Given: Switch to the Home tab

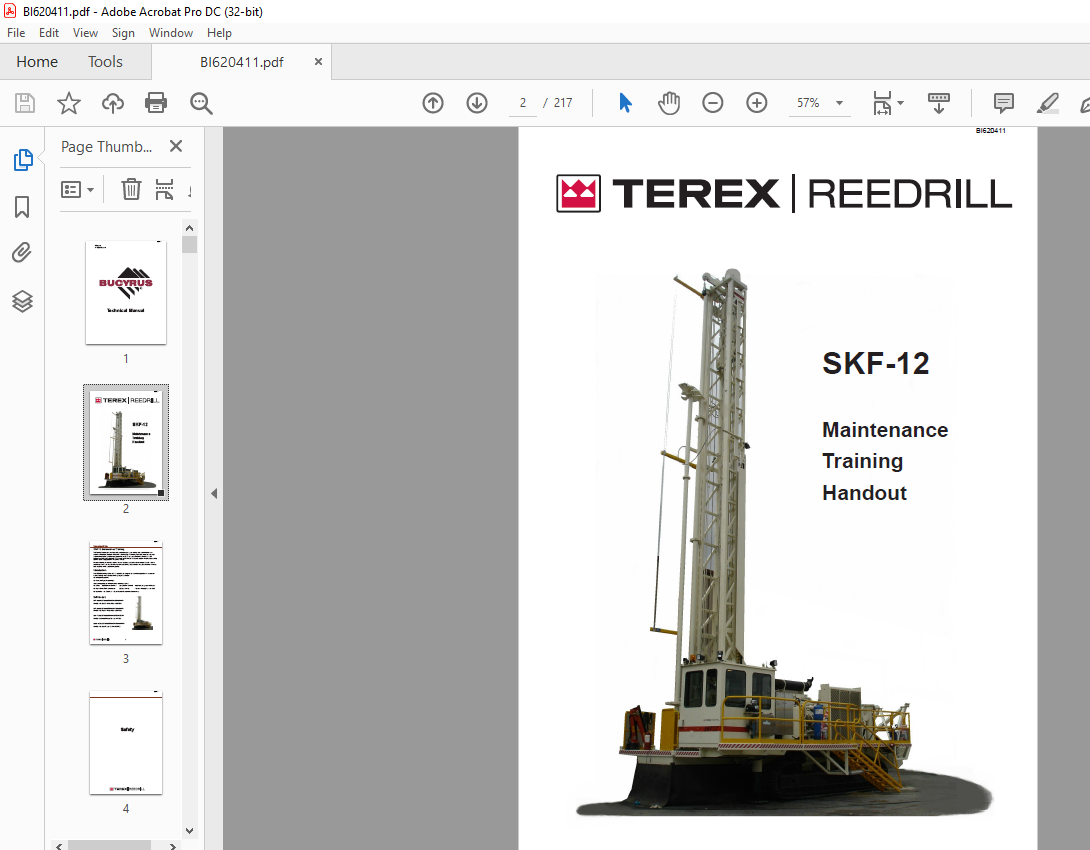Looking at the screenshot, I should point(37,62).
